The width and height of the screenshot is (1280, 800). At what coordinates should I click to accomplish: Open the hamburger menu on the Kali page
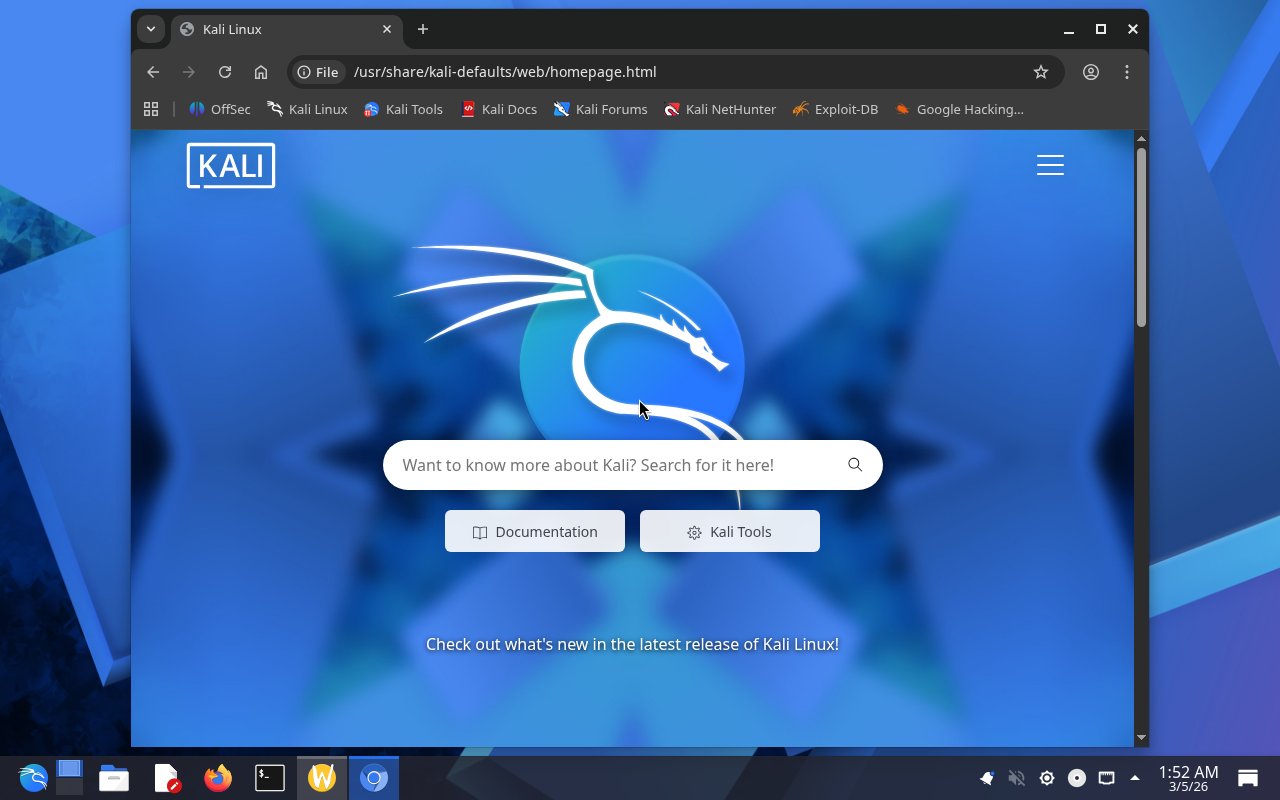click(x=1050, y=165)
